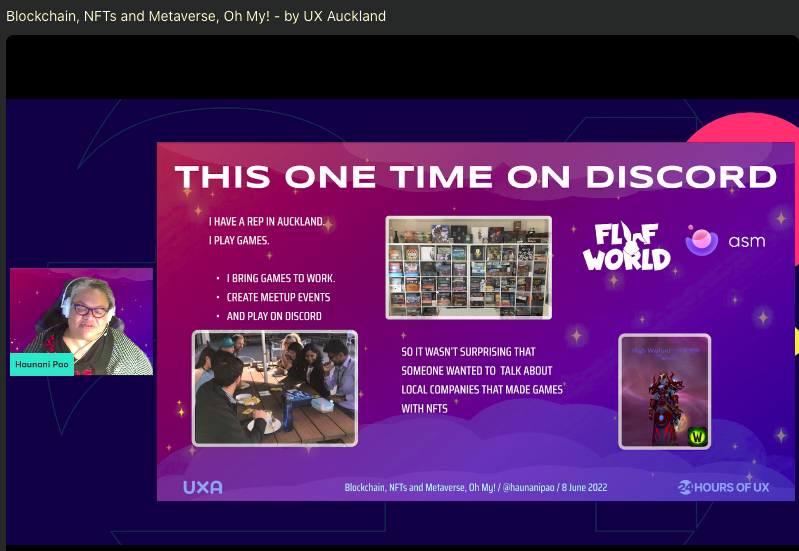This screenshot has height=551, width=799.
Task: Click the 'asm' wordmark text
Action: [747, 241]
